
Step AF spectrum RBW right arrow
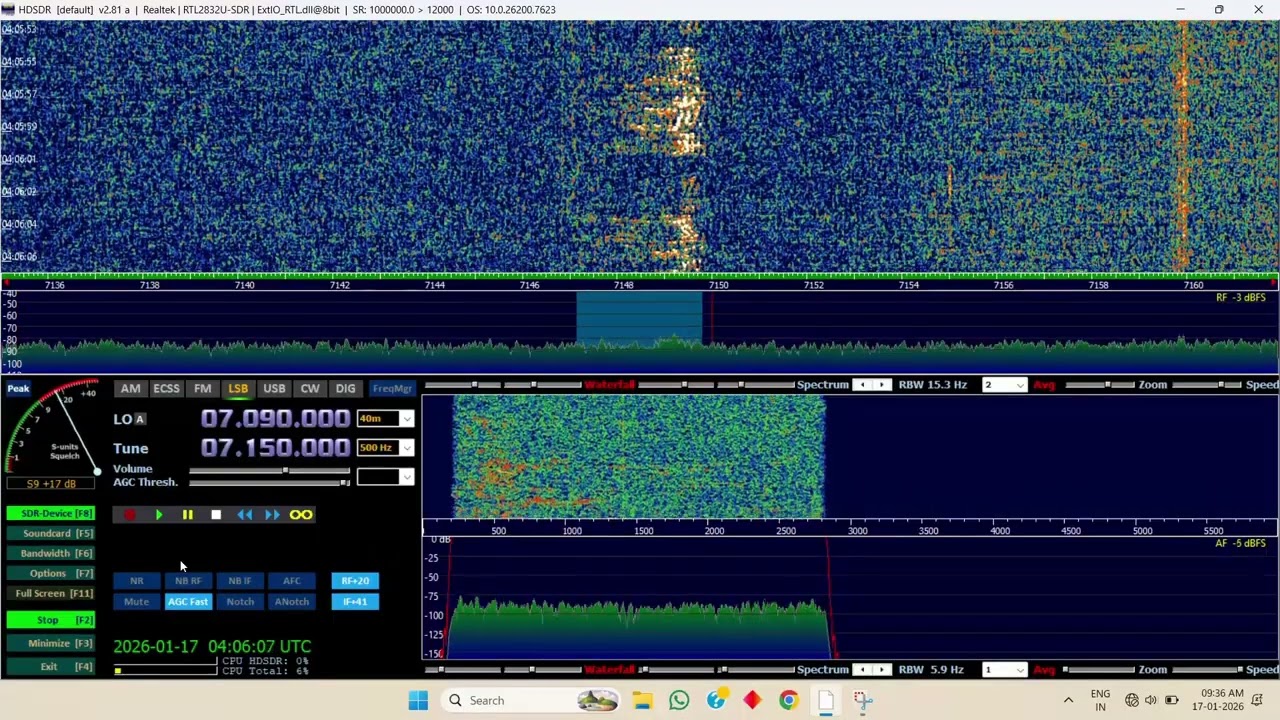click(x=882, y=670)
